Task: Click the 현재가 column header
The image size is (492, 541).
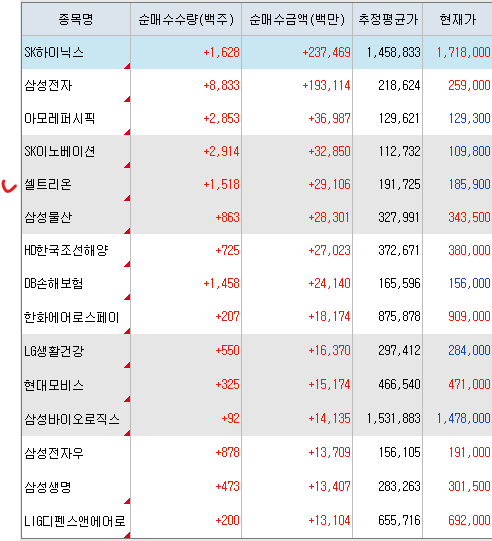Action: (x=457, y=19)
